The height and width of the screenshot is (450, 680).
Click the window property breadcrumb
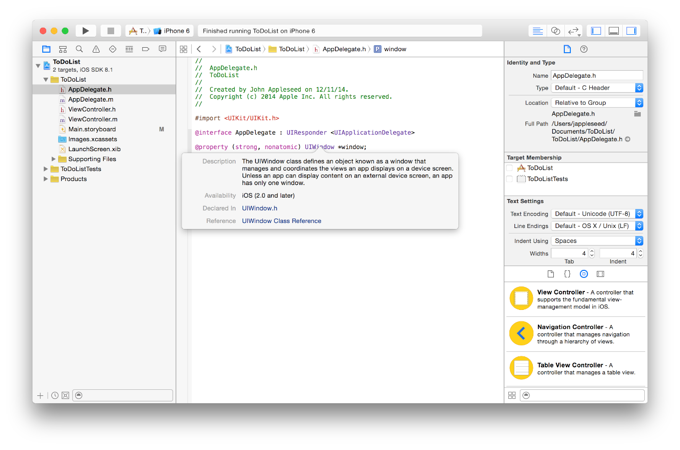click(390, 49)
